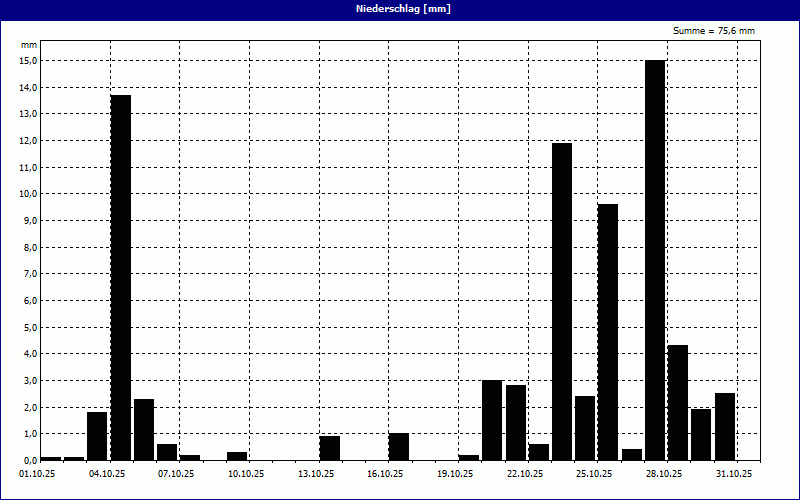The width and height of the screenshot is (800, 500).
Task: Select the 0,6 mm bar on 06.10
Action: pyautogui.click(x=167, y=452)
